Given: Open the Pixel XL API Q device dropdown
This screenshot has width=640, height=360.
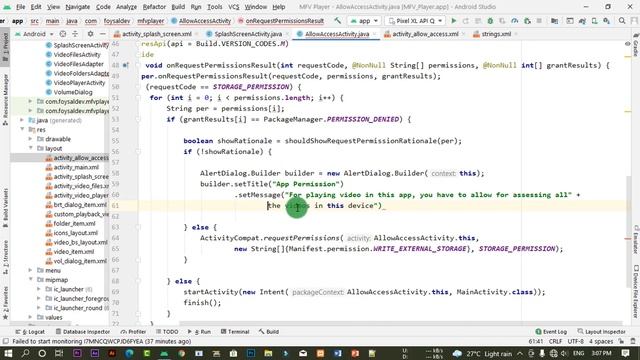Looking at the screenshot, I should [x=416, y=20].
